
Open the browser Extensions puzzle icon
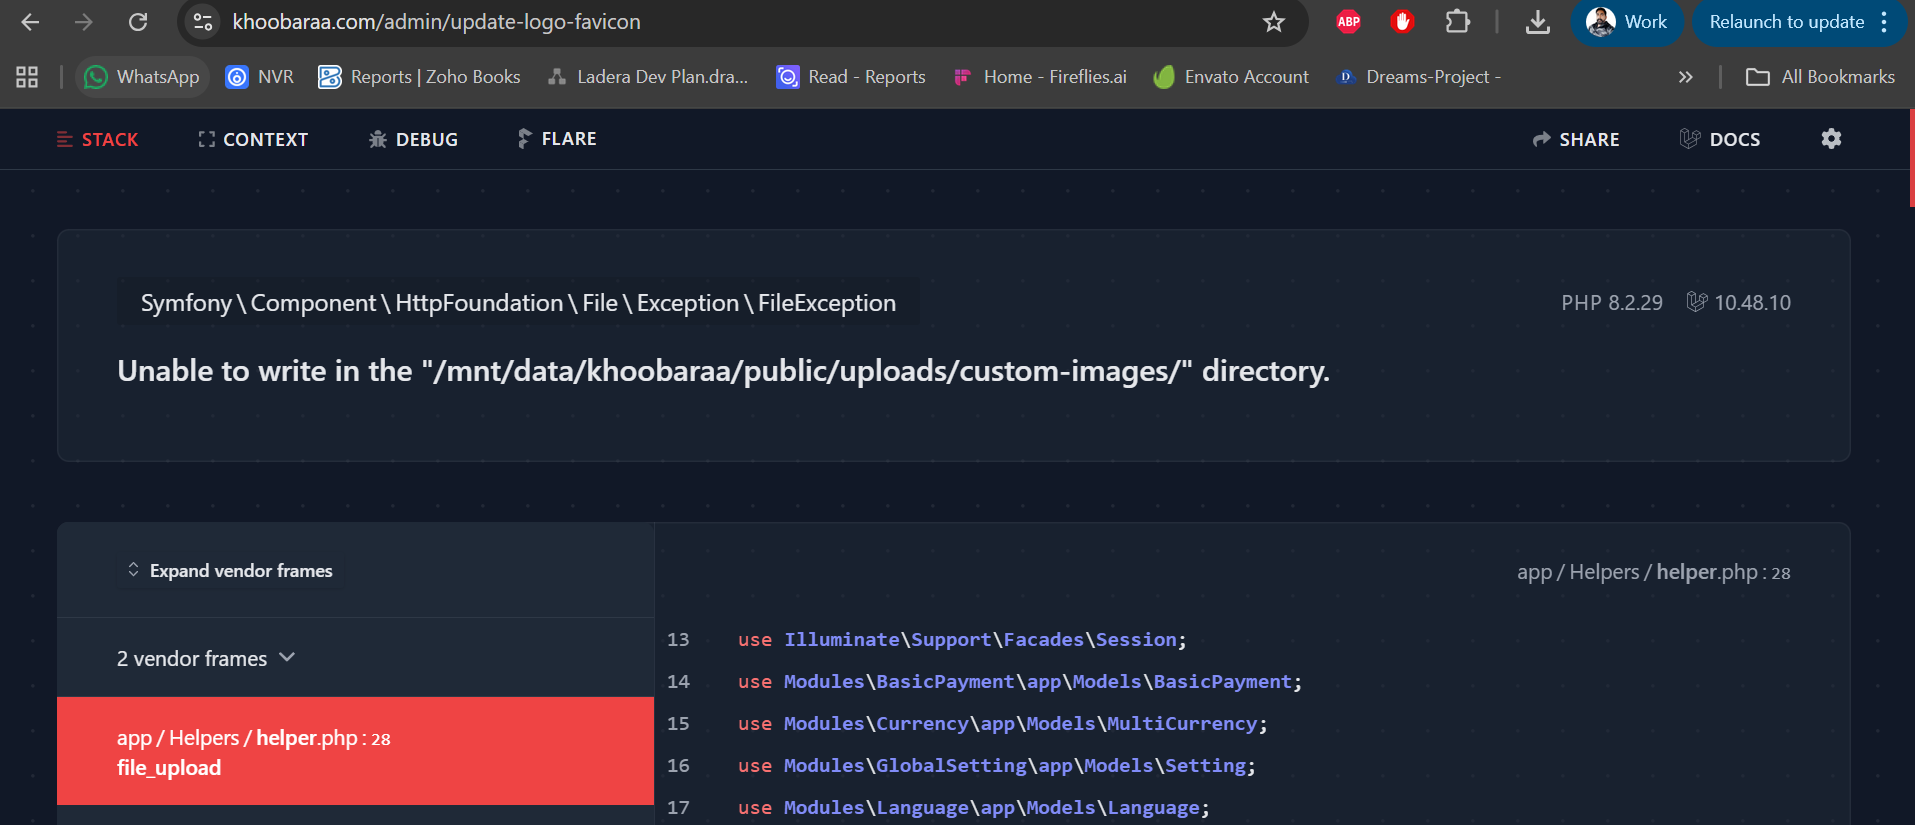coord(1457,22)
